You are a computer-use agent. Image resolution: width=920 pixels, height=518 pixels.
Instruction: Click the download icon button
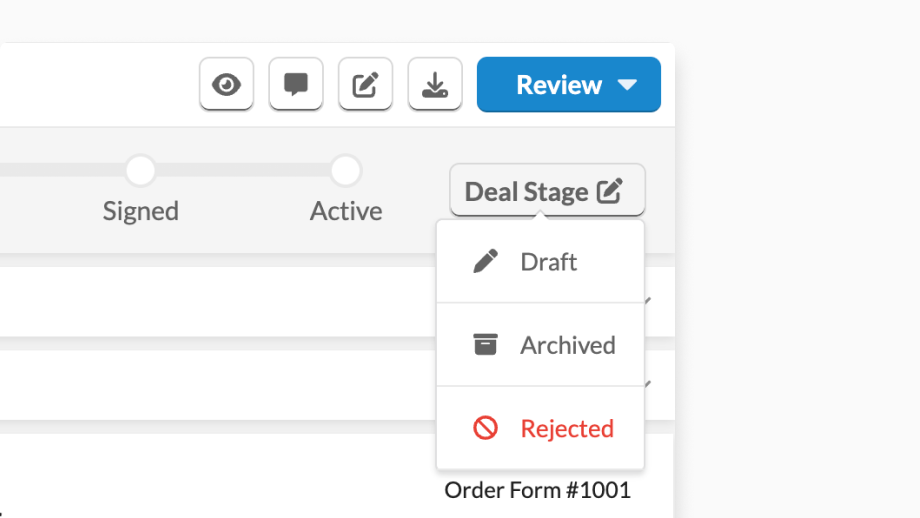435,84
